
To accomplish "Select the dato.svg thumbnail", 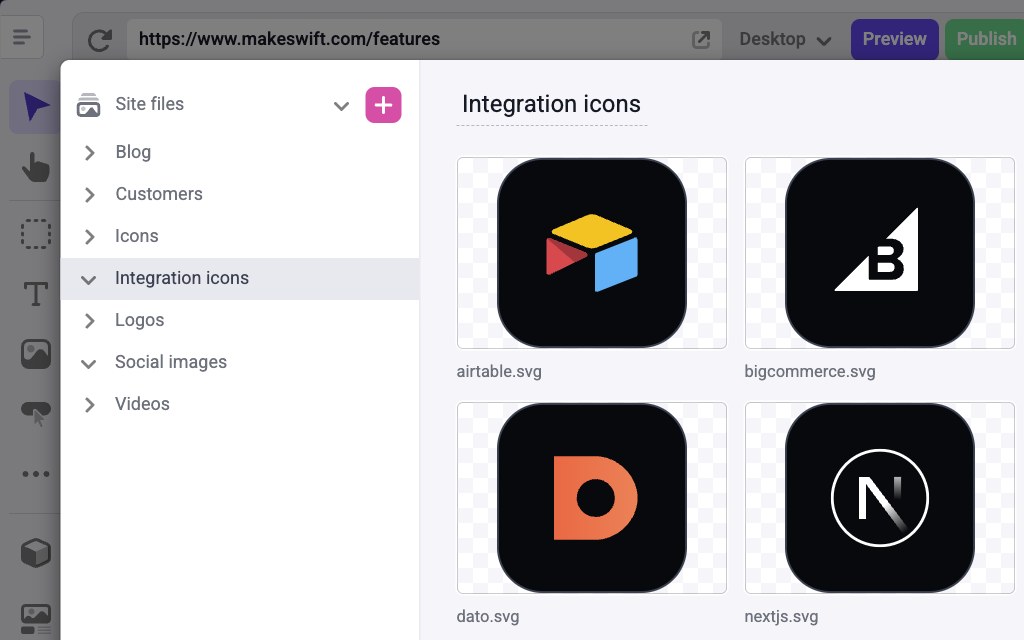I will click(x=592, y=498).
